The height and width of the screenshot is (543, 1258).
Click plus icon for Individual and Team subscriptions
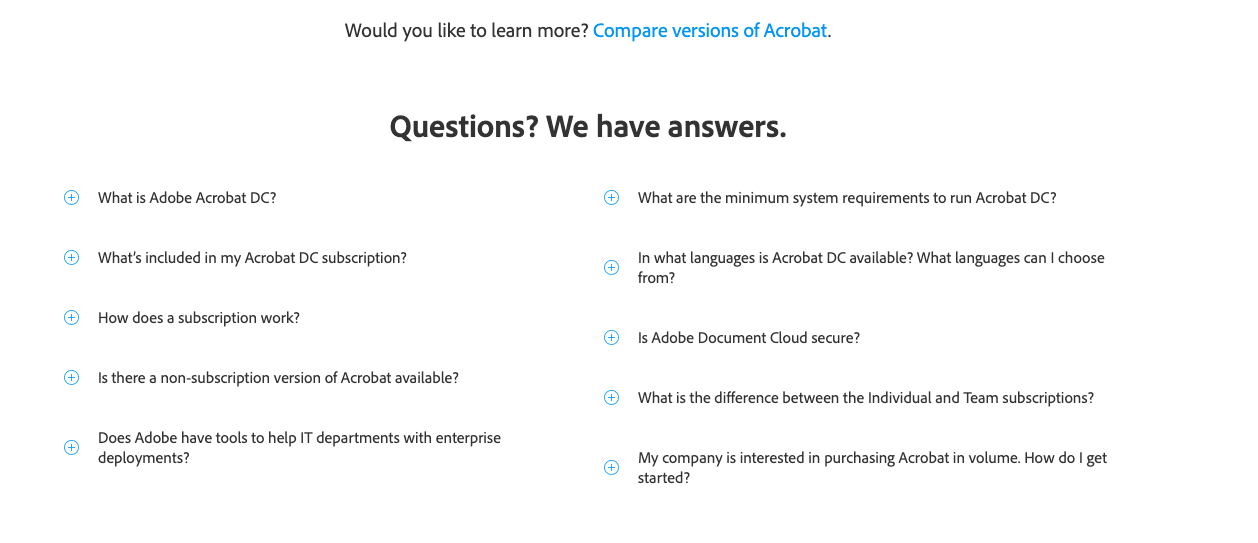click(x=611, y=398)
